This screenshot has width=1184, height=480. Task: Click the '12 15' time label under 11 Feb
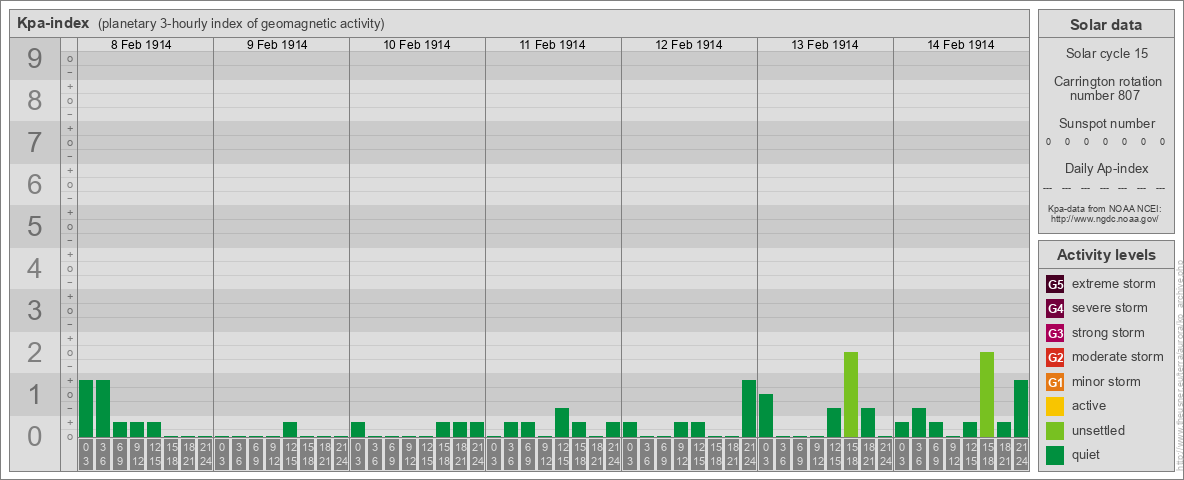point(562,454)
